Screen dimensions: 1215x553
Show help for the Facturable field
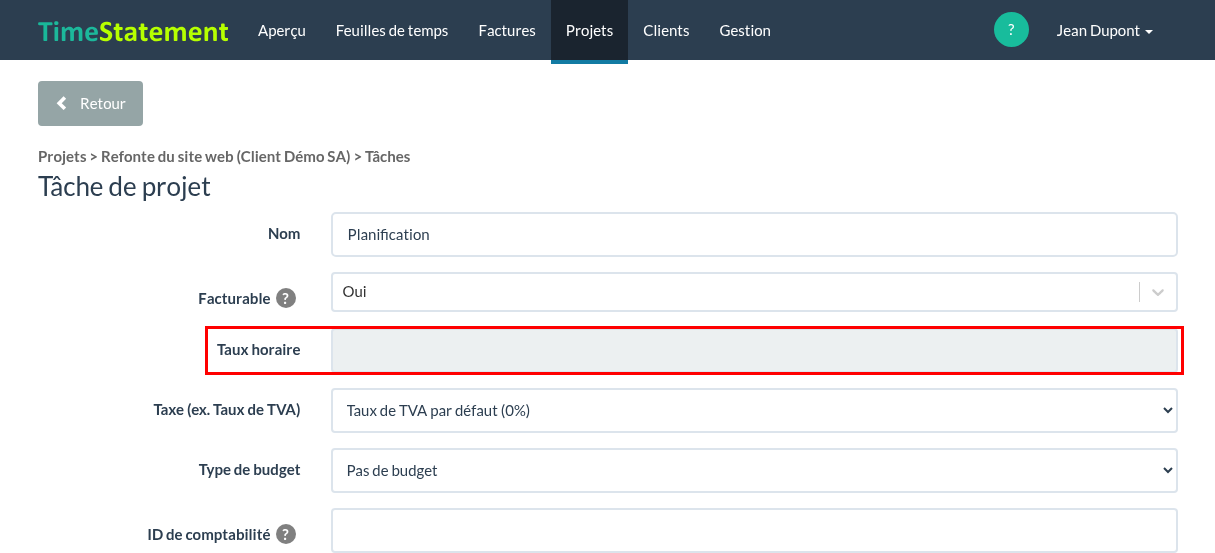point(286,298)
